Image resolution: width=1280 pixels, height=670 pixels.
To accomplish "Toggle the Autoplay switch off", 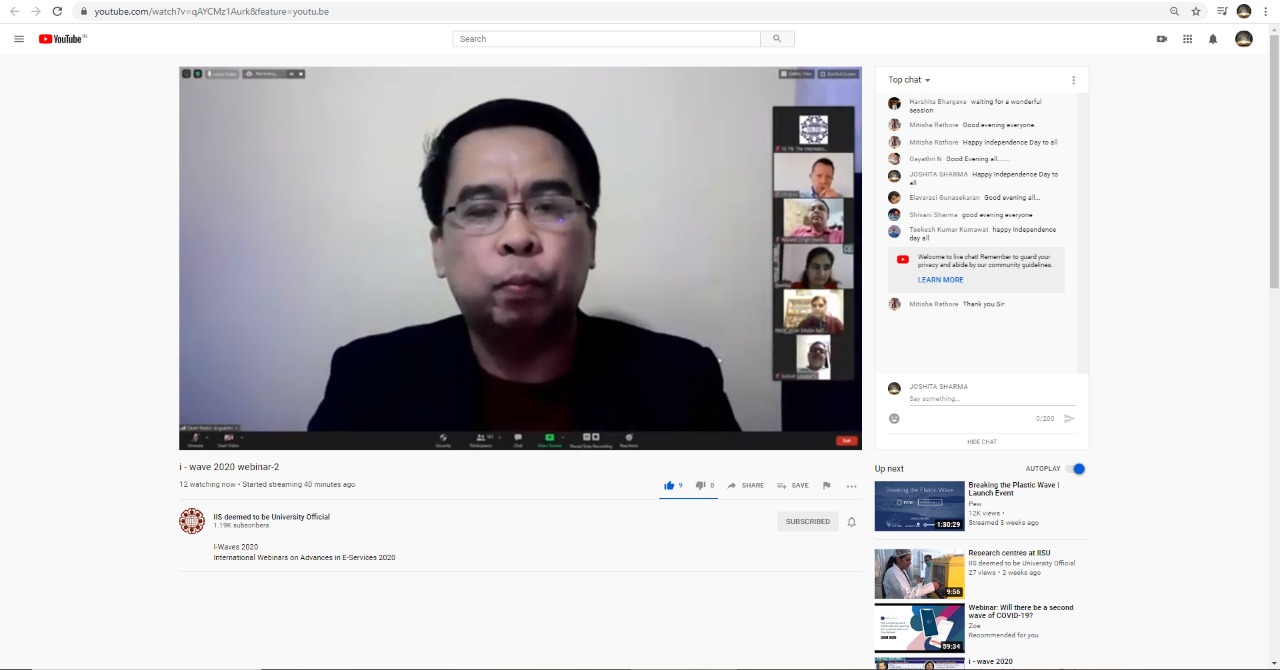I will (x=1076, y=469).
